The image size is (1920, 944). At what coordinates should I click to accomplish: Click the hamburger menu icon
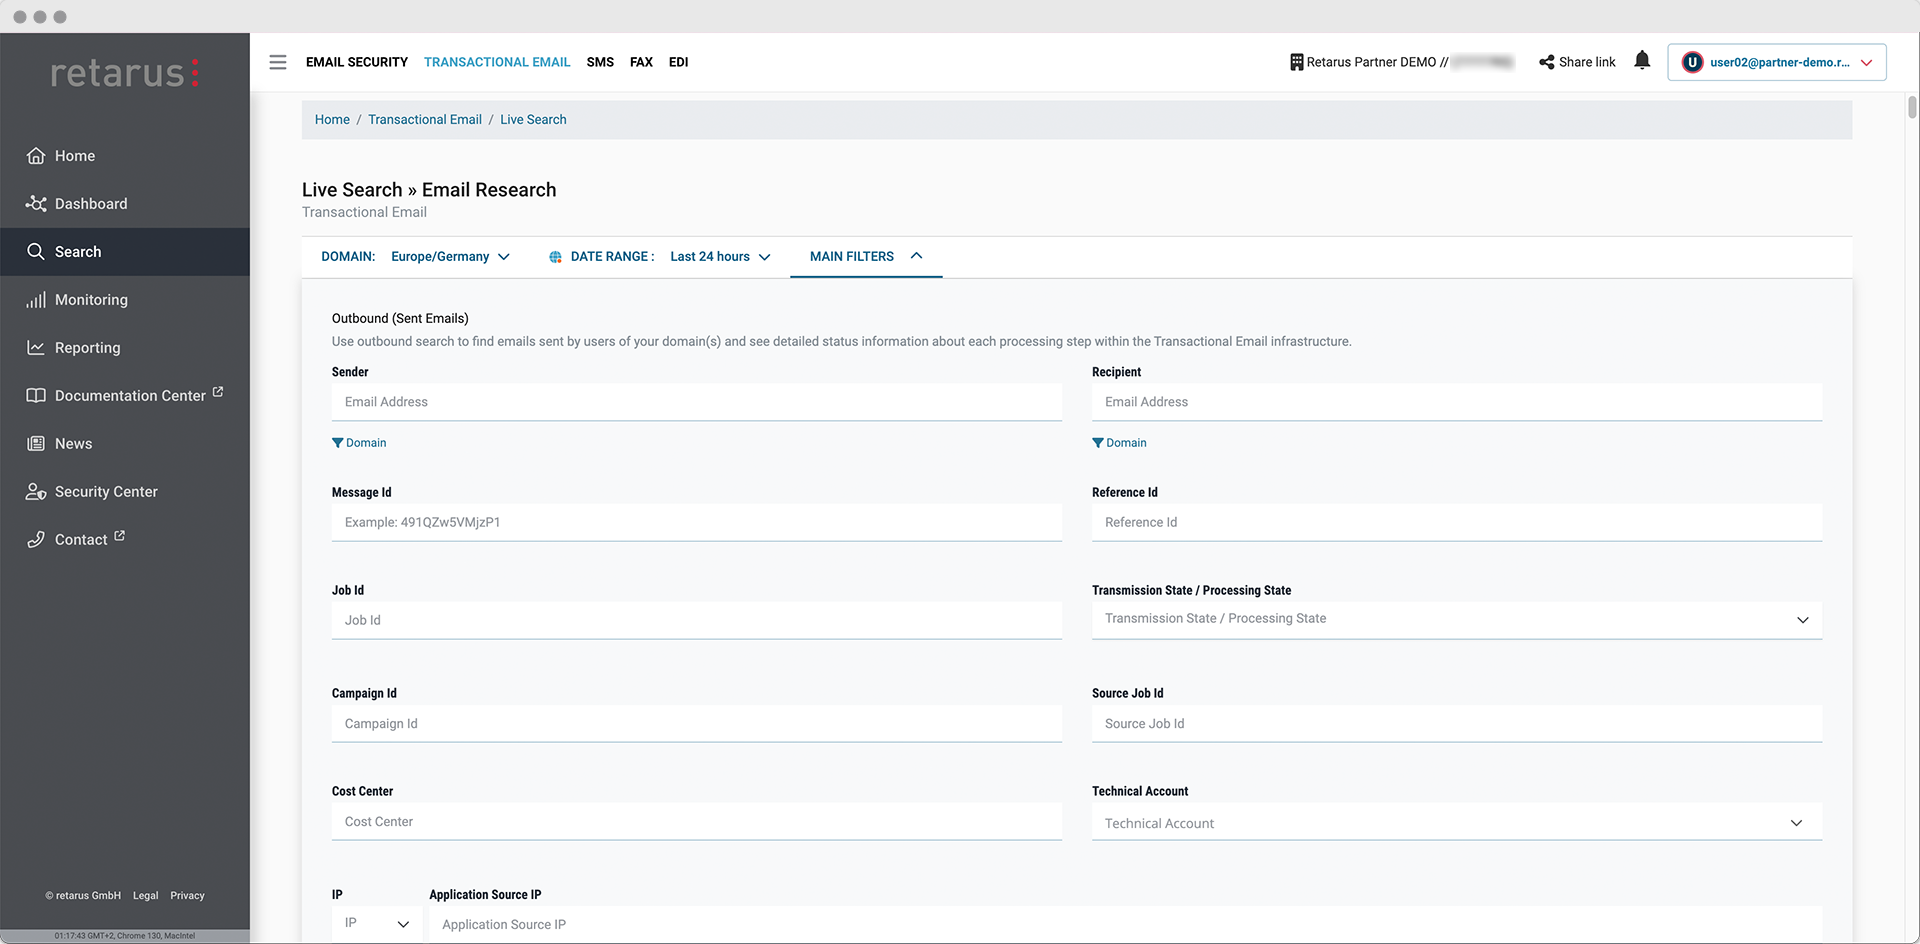click(278, 62)
